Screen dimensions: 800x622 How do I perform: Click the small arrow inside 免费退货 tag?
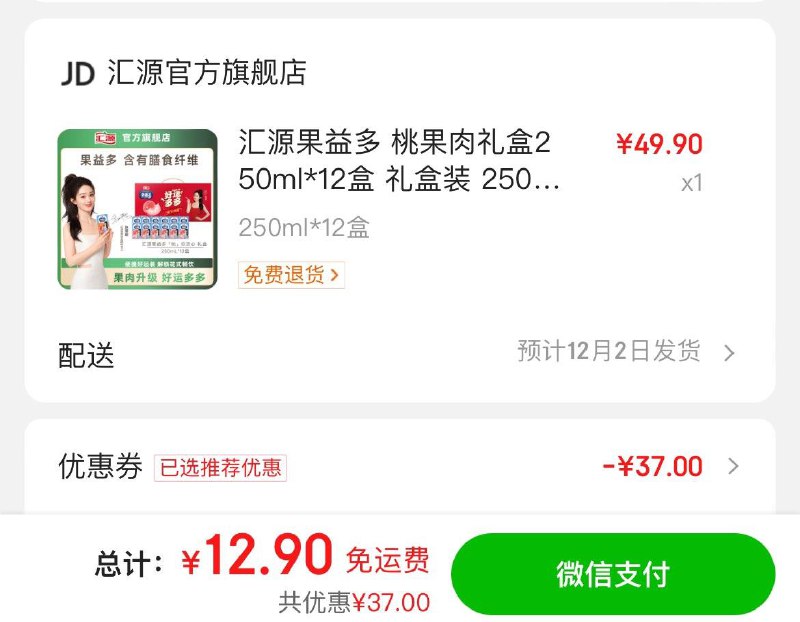[334, 276]
